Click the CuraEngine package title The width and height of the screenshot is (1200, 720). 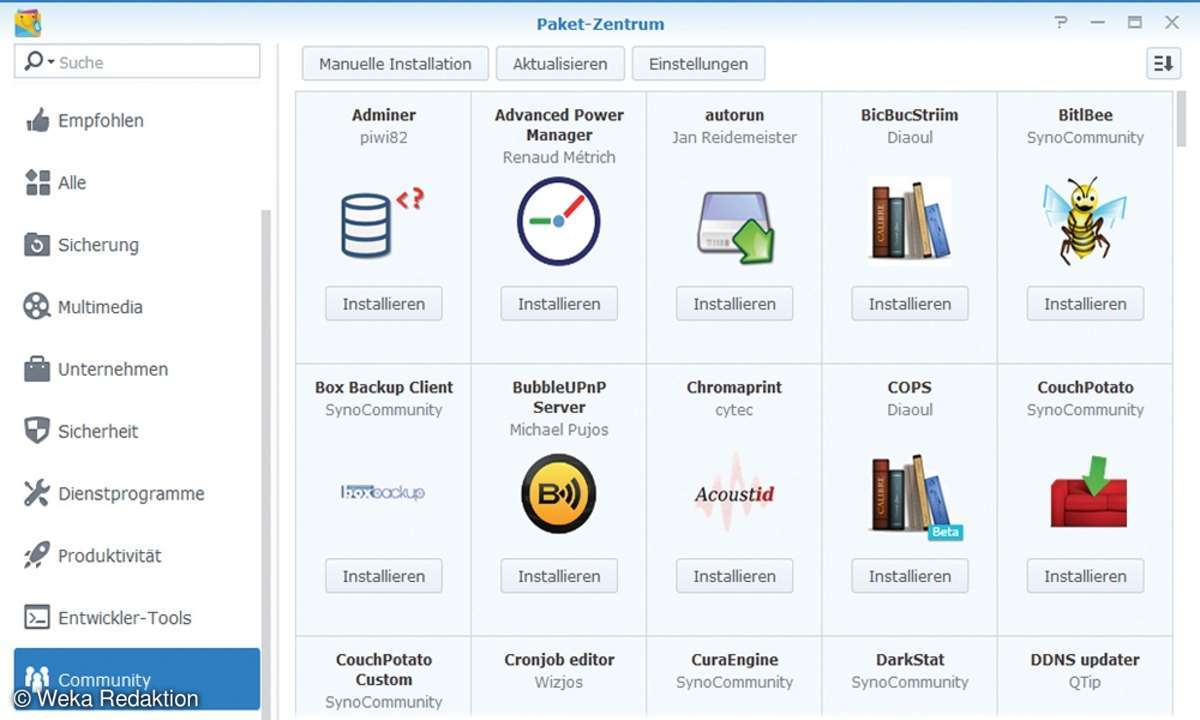click(x=734, y=660)
